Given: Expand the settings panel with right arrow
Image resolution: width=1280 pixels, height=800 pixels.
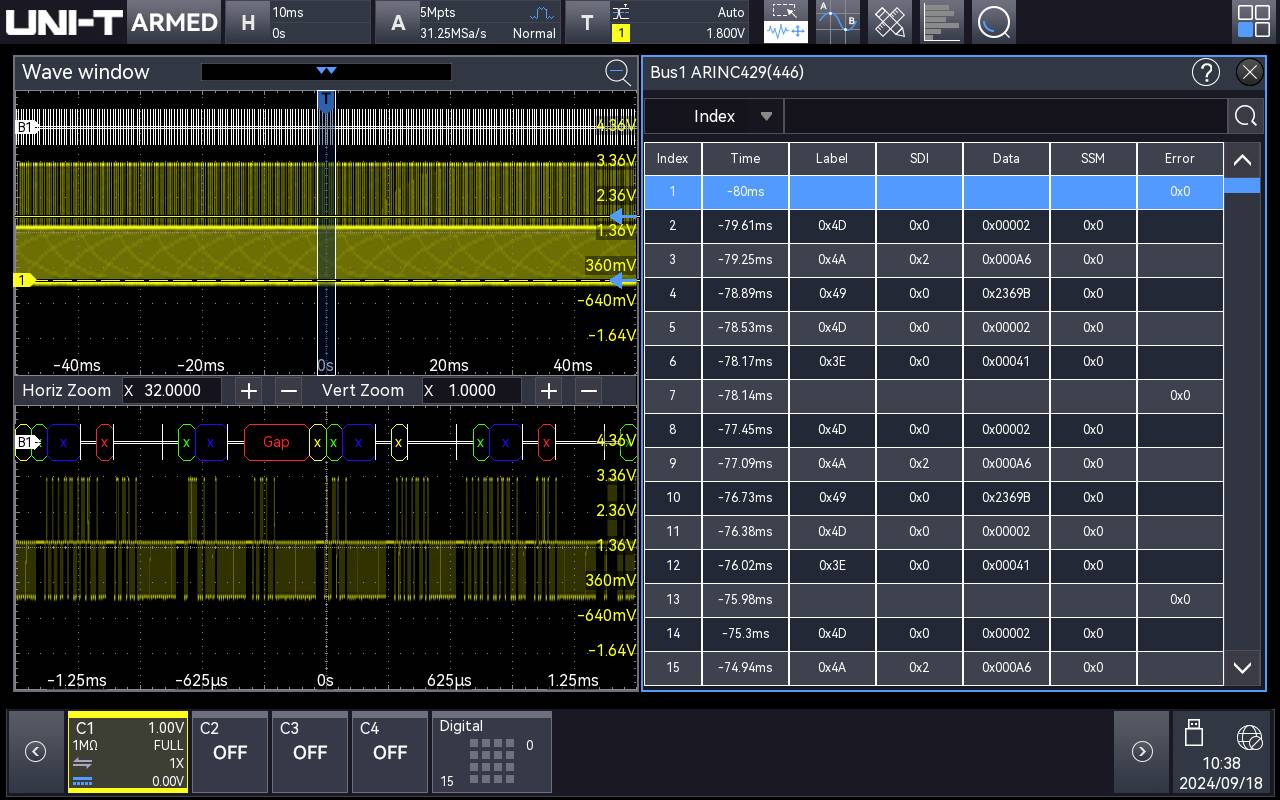Looking at the screenshot, I should (x=1142, y=751).
